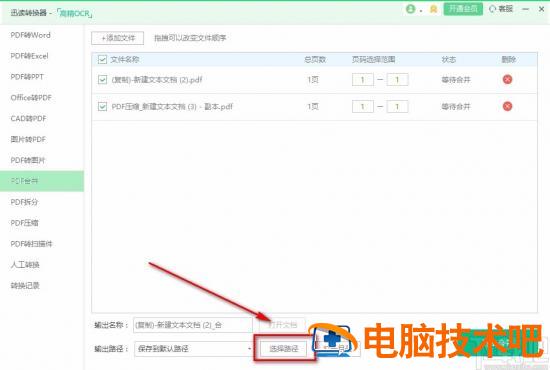
Task: Delete the (复制)-新建文本文档 (2).pdf row
Action: click(507, 80)
